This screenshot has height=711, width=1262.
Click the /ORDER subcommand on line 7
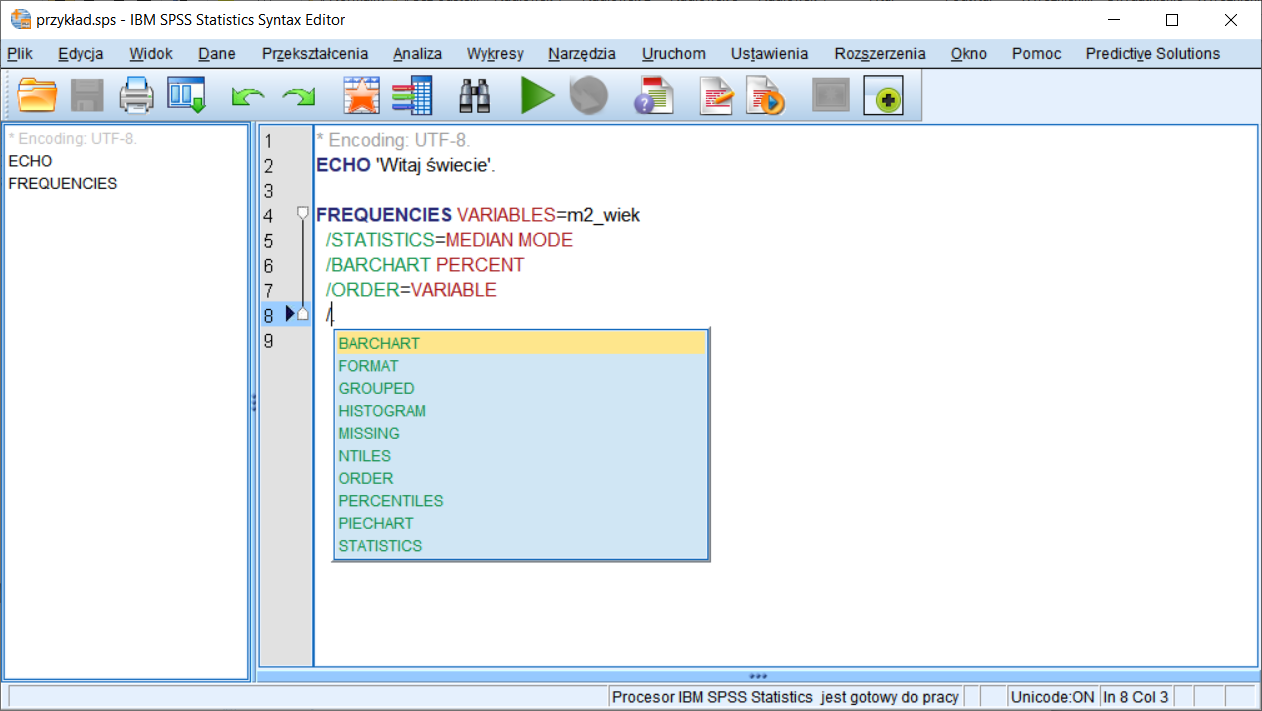point(363,290)
